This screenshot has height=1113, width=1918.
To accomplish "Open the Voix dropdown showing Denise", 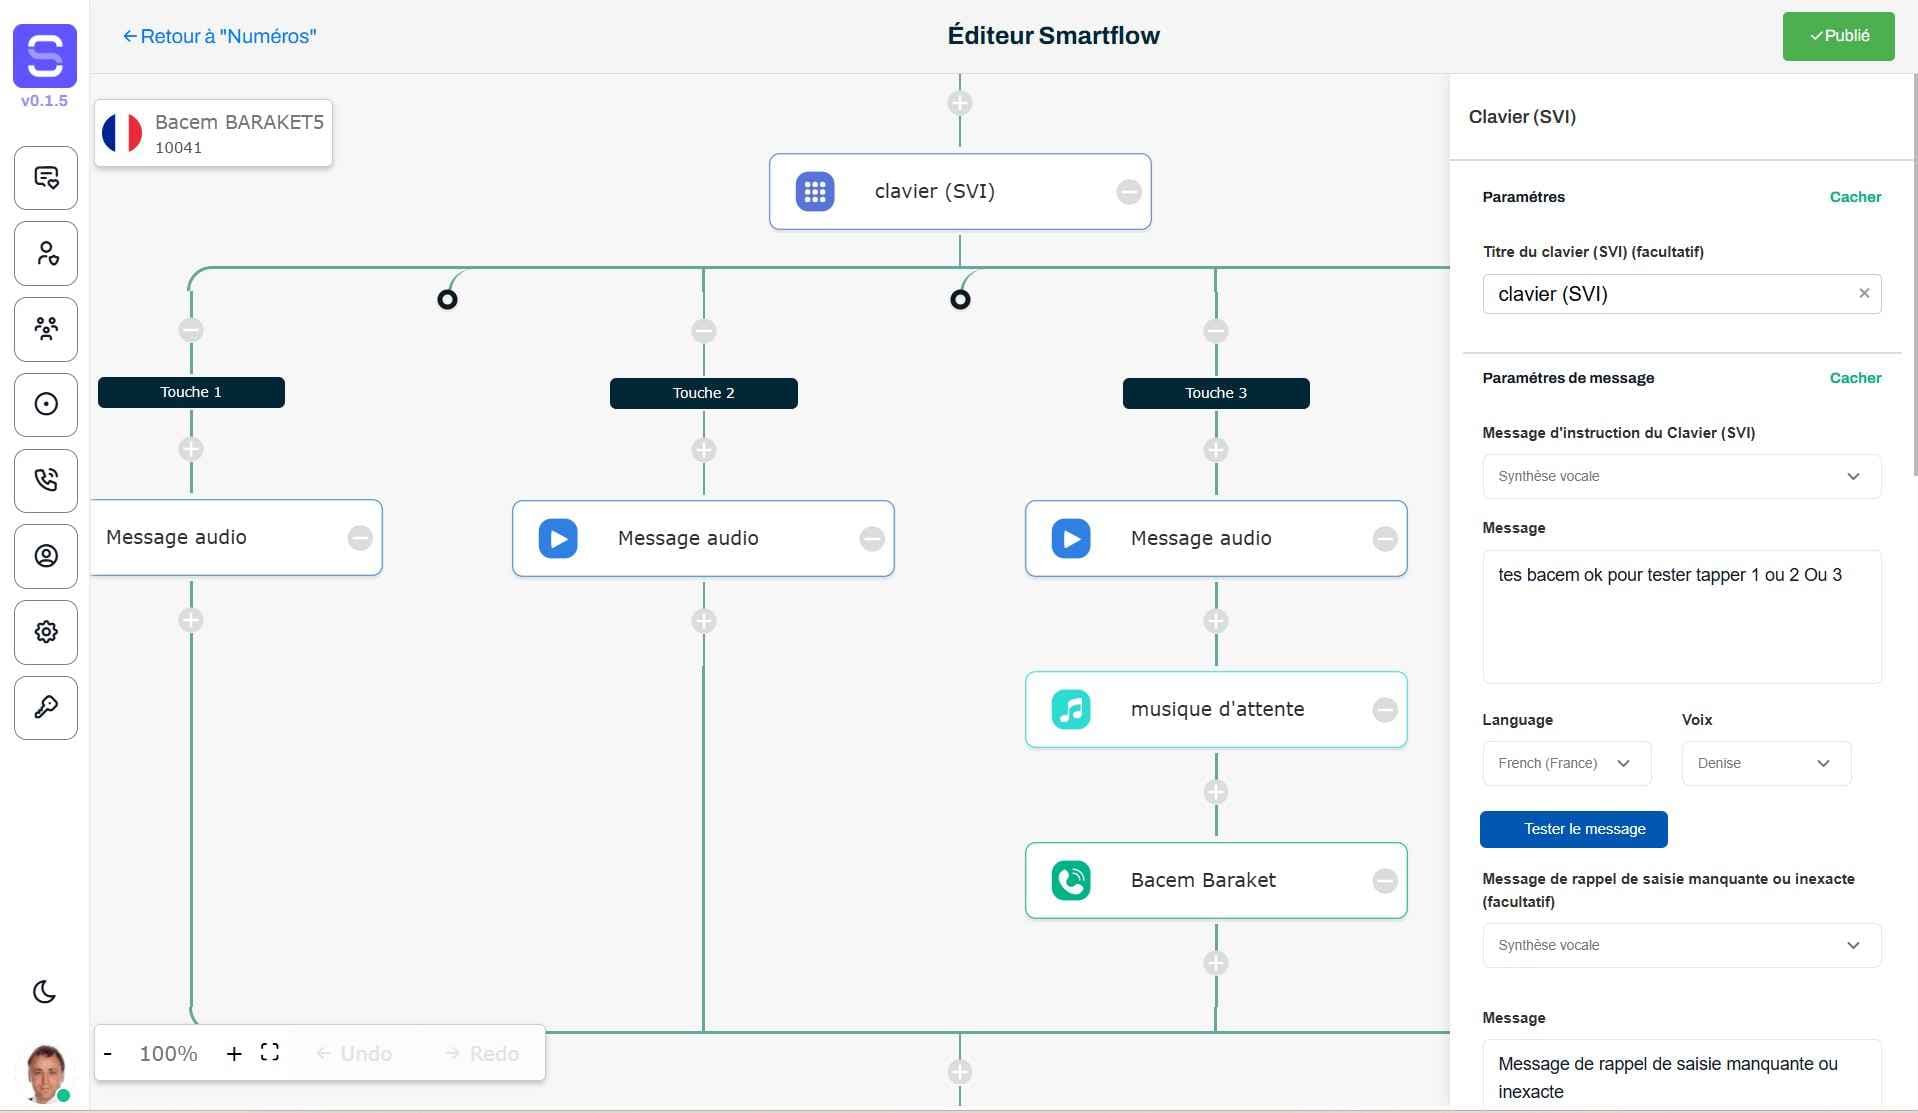I will coord(1764,763).
